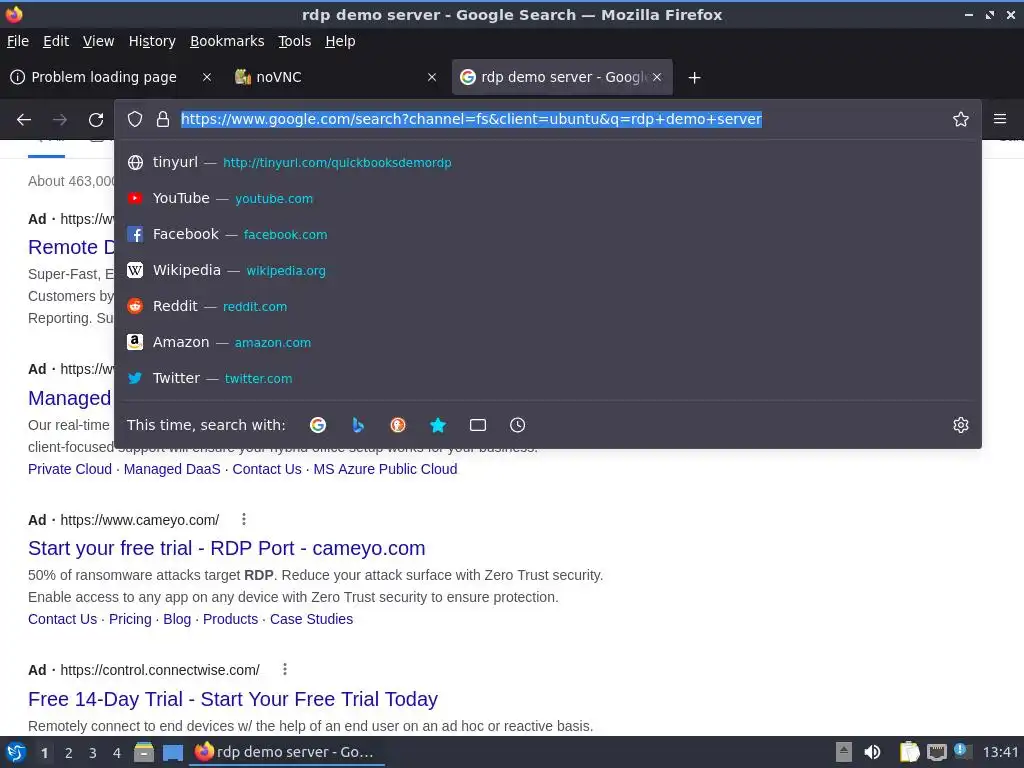Click the 13:41 clock in taskbar

[1000, 752]
